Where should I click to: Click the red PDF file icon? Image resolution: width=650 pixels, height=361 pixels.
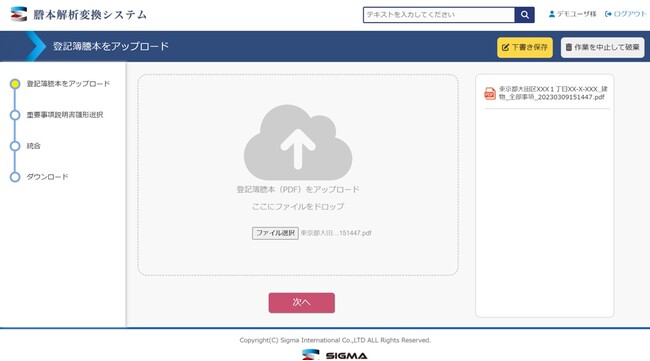490,93
